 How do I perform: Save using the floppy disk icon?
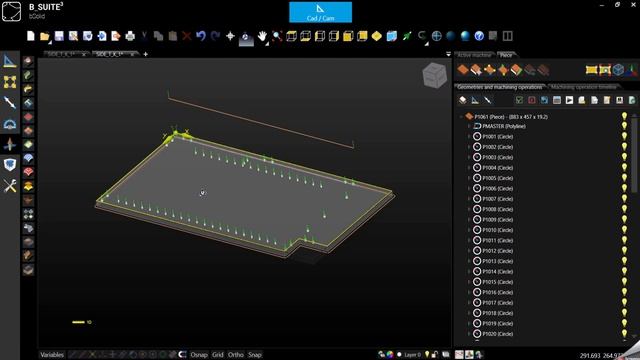point(59,36)
